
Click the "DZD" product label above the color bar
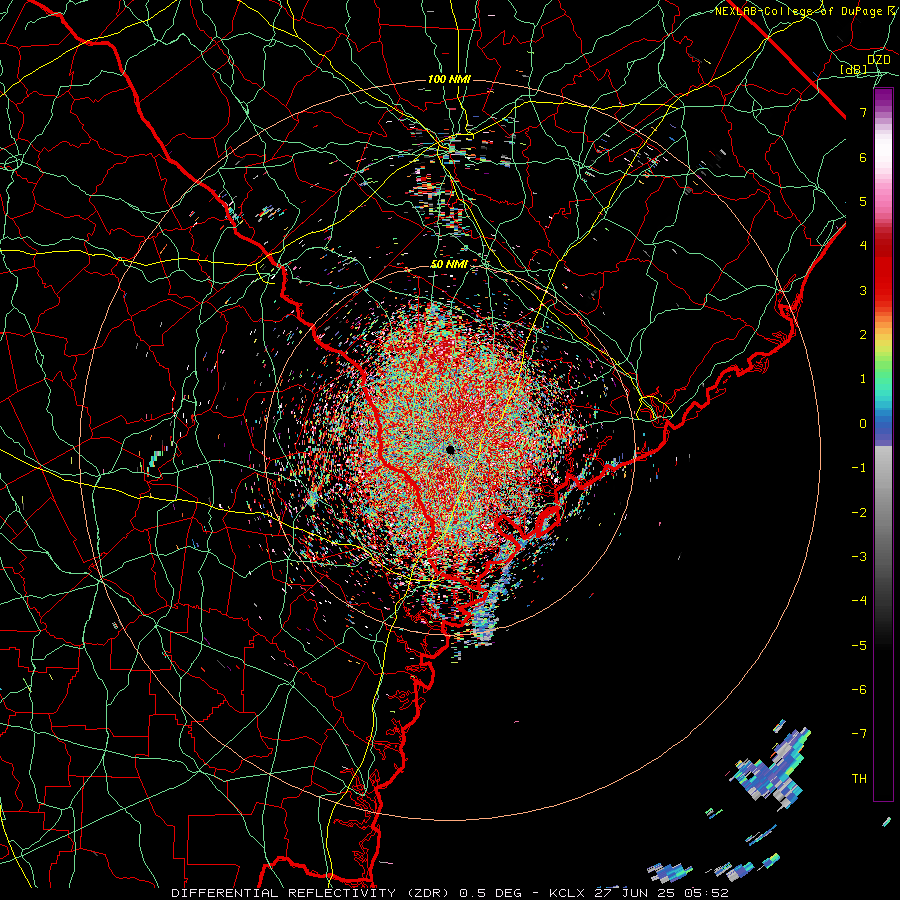tap(878, 59)
